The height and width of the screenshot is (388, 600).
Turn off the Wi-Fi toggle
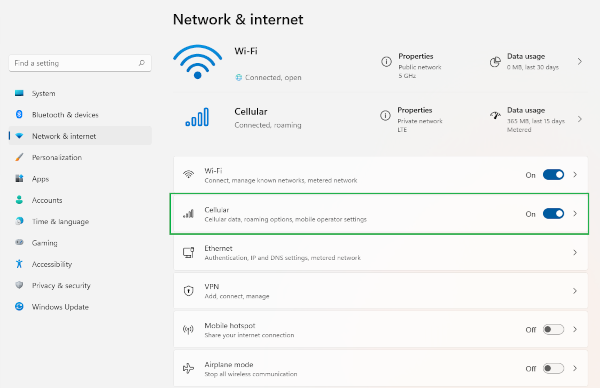[x=553, y=175]
